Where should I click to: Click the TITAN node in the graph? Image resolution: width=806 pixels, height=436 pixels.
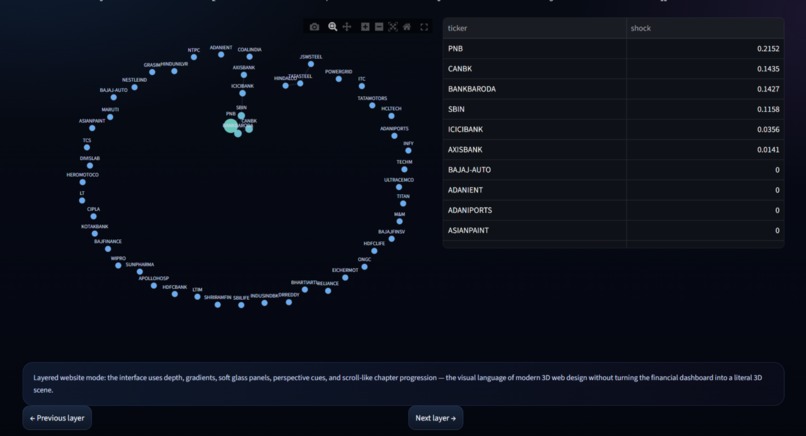tap(403, 204)
